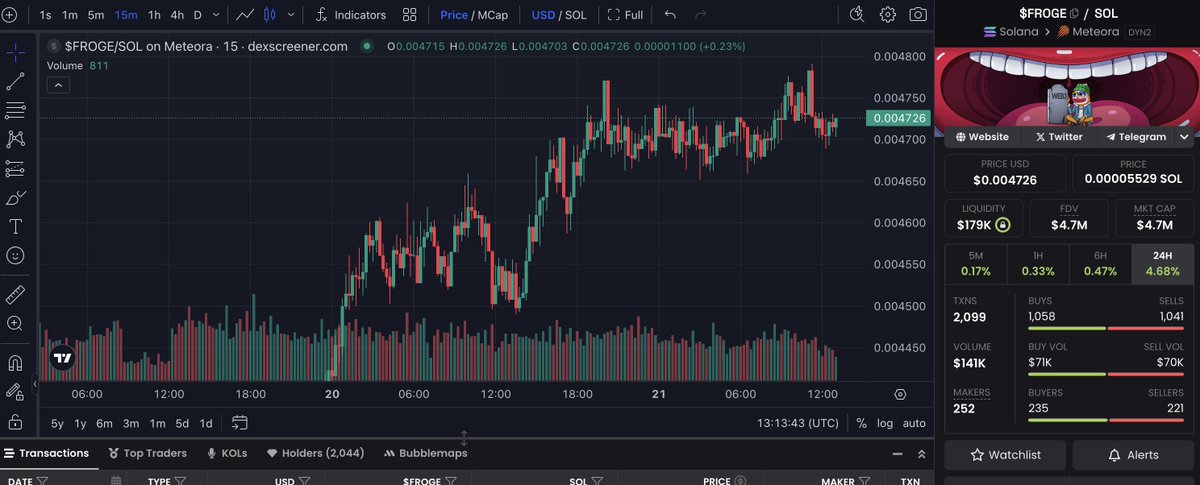Viewport: 1200px width, 485px height.
Task: Open the token Telegram link
Action: pyautogui.click(x=1135, y=136)
